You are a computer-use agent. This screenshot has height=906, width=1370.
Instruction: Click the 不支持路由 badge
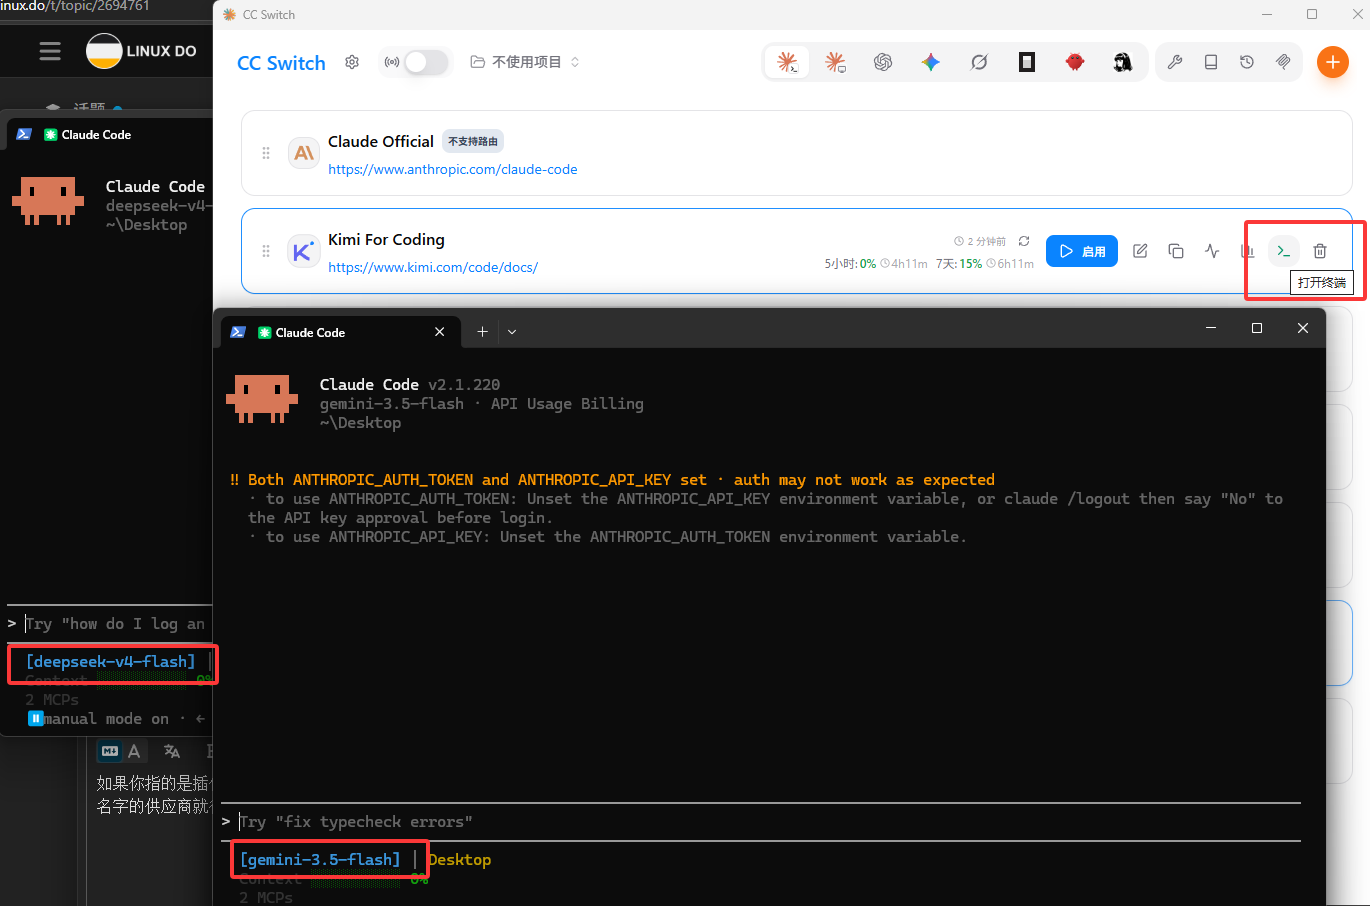pos(473,141)
